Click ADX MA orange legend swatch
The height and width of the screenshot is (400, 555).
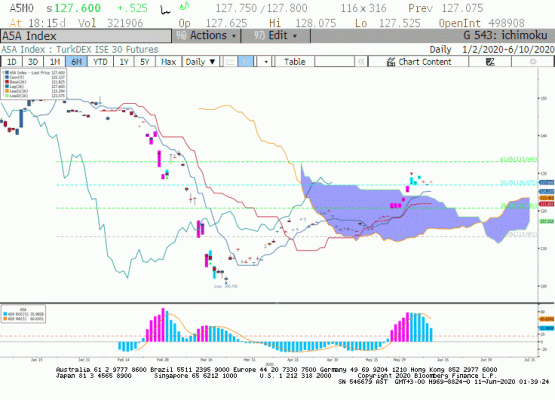point(5,319)
